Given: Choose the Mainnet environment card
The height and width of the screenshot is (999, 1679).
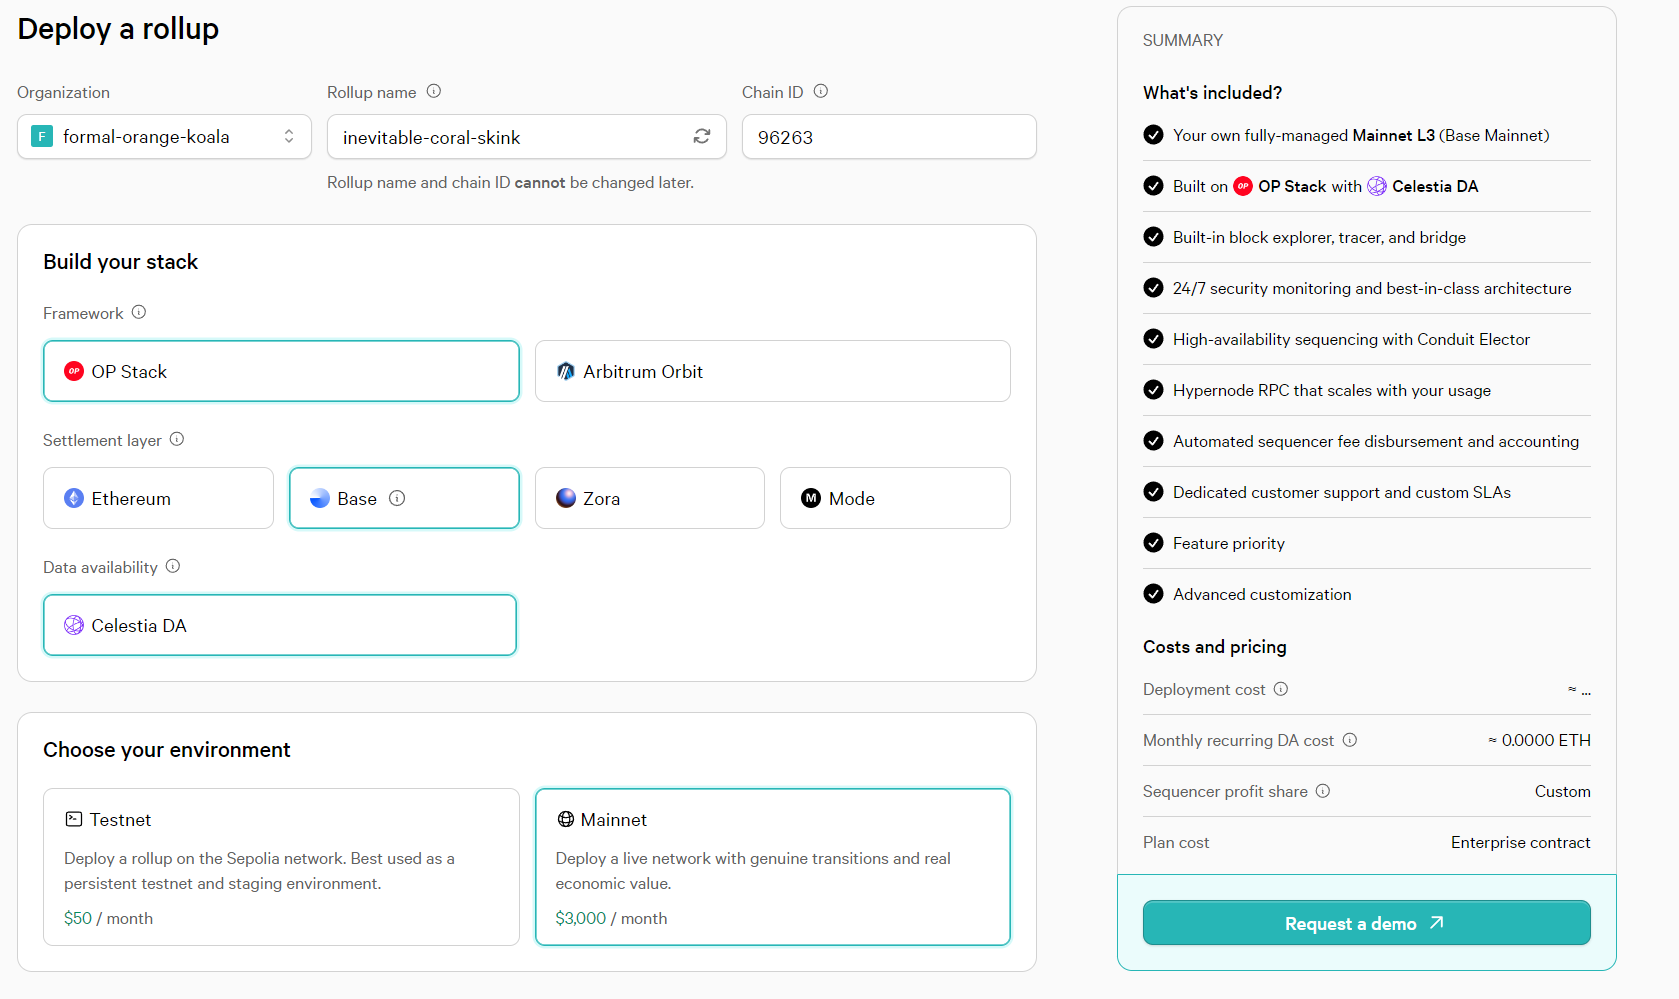Looking at the screenshot, I should [772, 866].
